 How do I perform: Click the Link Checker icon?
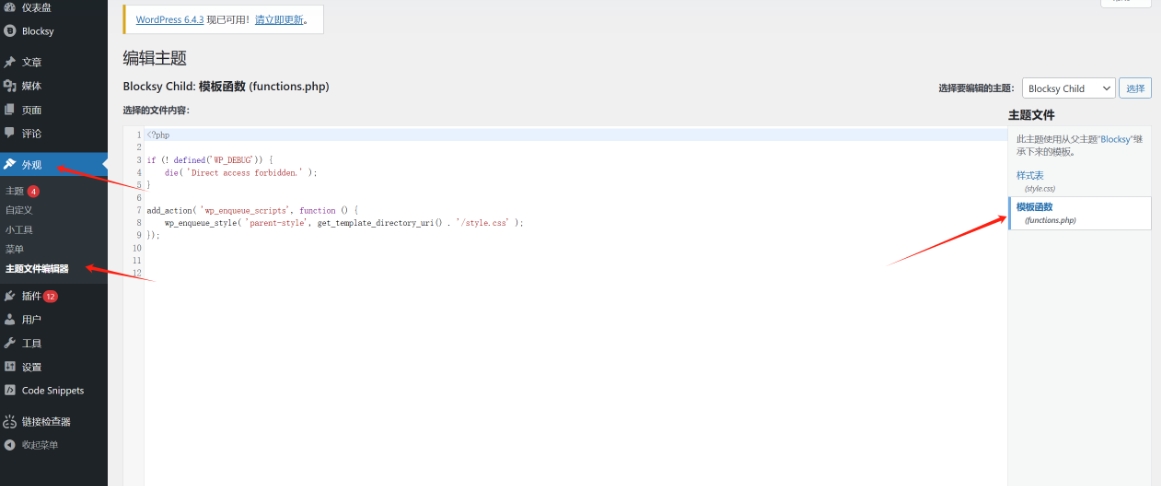pyautogui.click(x=10, y=422)
